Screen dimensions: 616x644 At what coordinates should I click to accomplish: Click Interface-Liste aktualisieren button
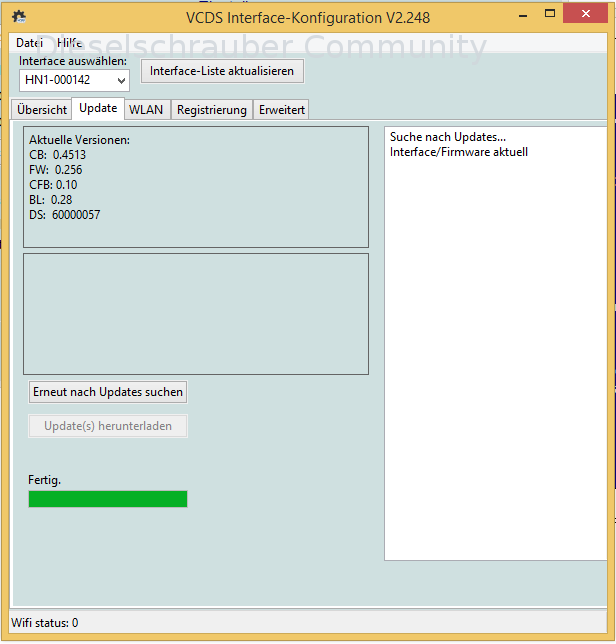[222, 71]
